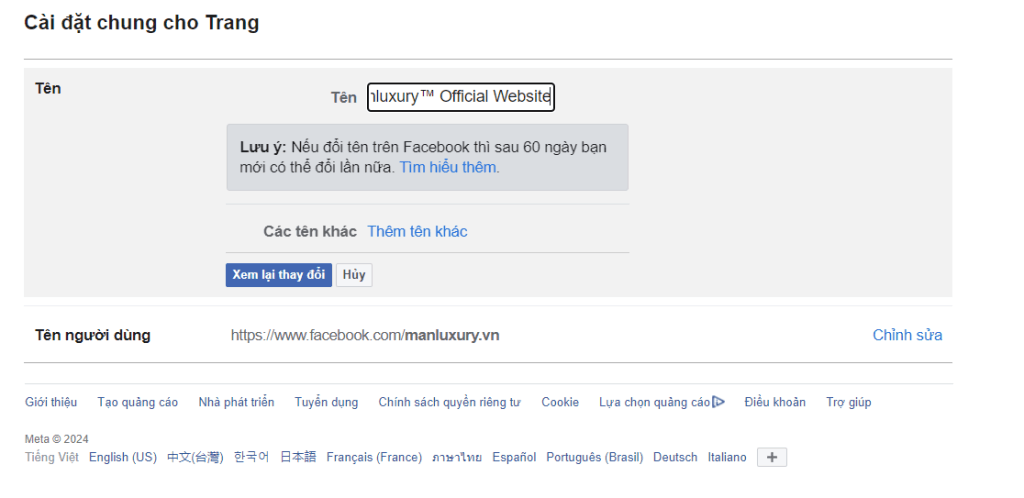Switch language to English (US)

[x=123, y=457]
